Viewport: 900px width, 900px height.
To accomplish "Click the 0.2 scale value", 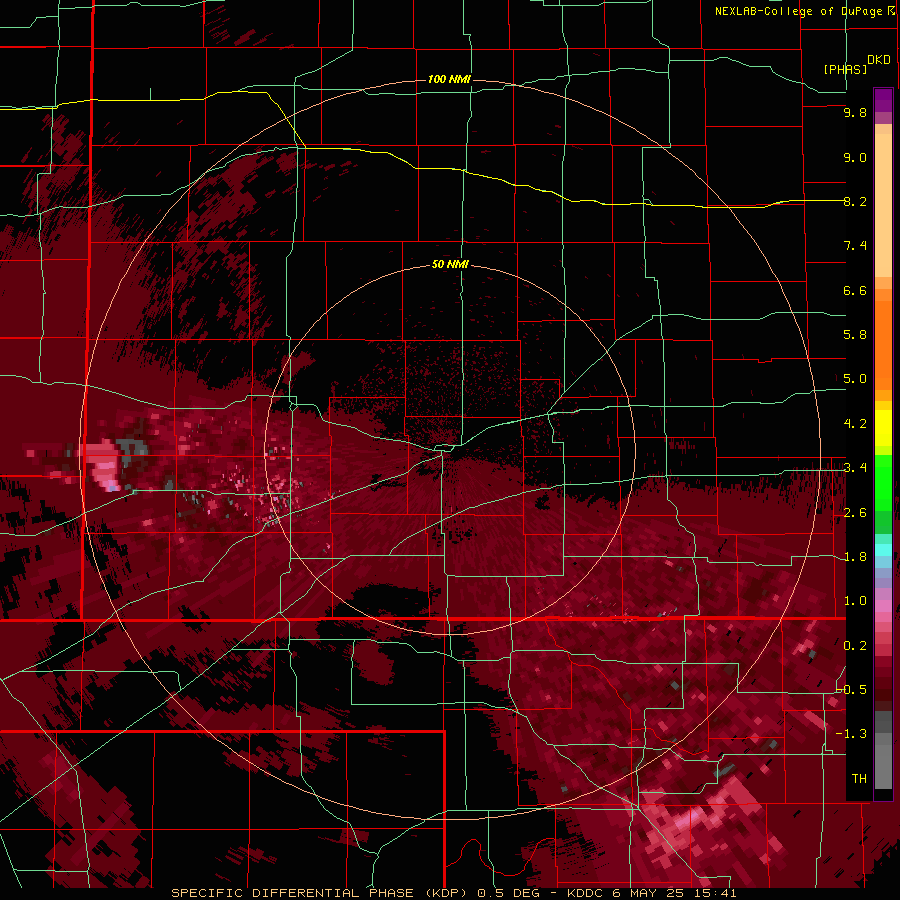I will [x=855, y=646].
